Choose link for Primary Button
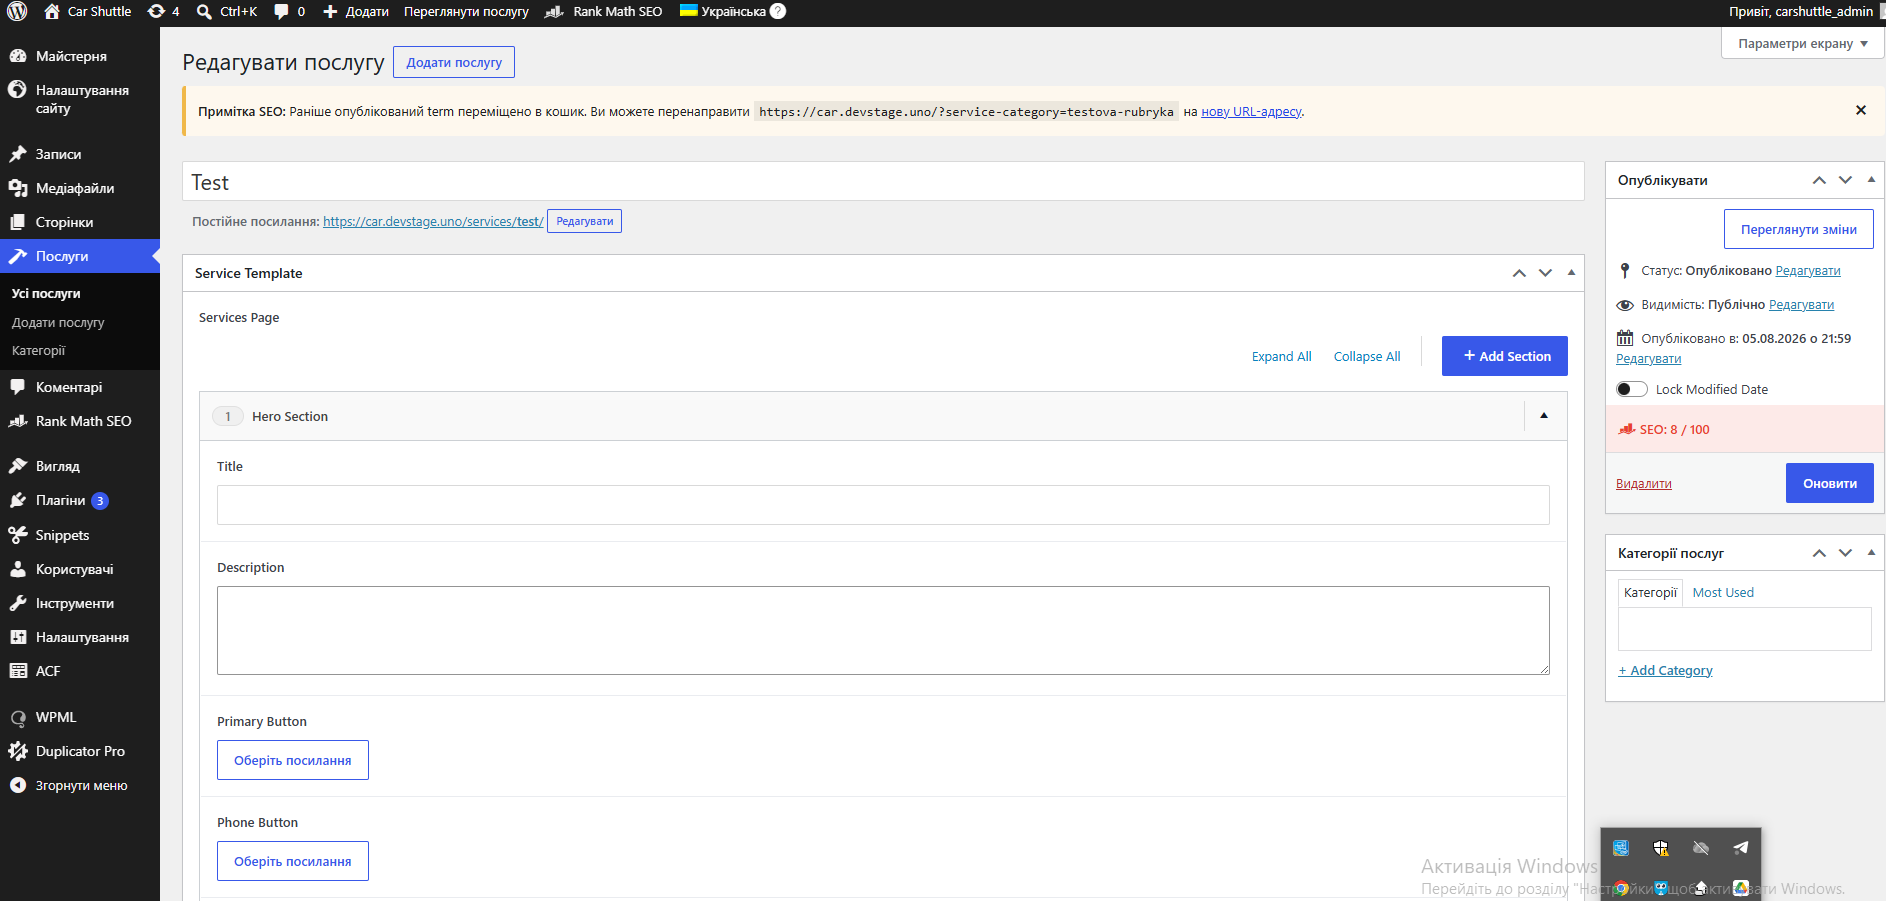The image size is (1886, 901). tap(293, 760)
